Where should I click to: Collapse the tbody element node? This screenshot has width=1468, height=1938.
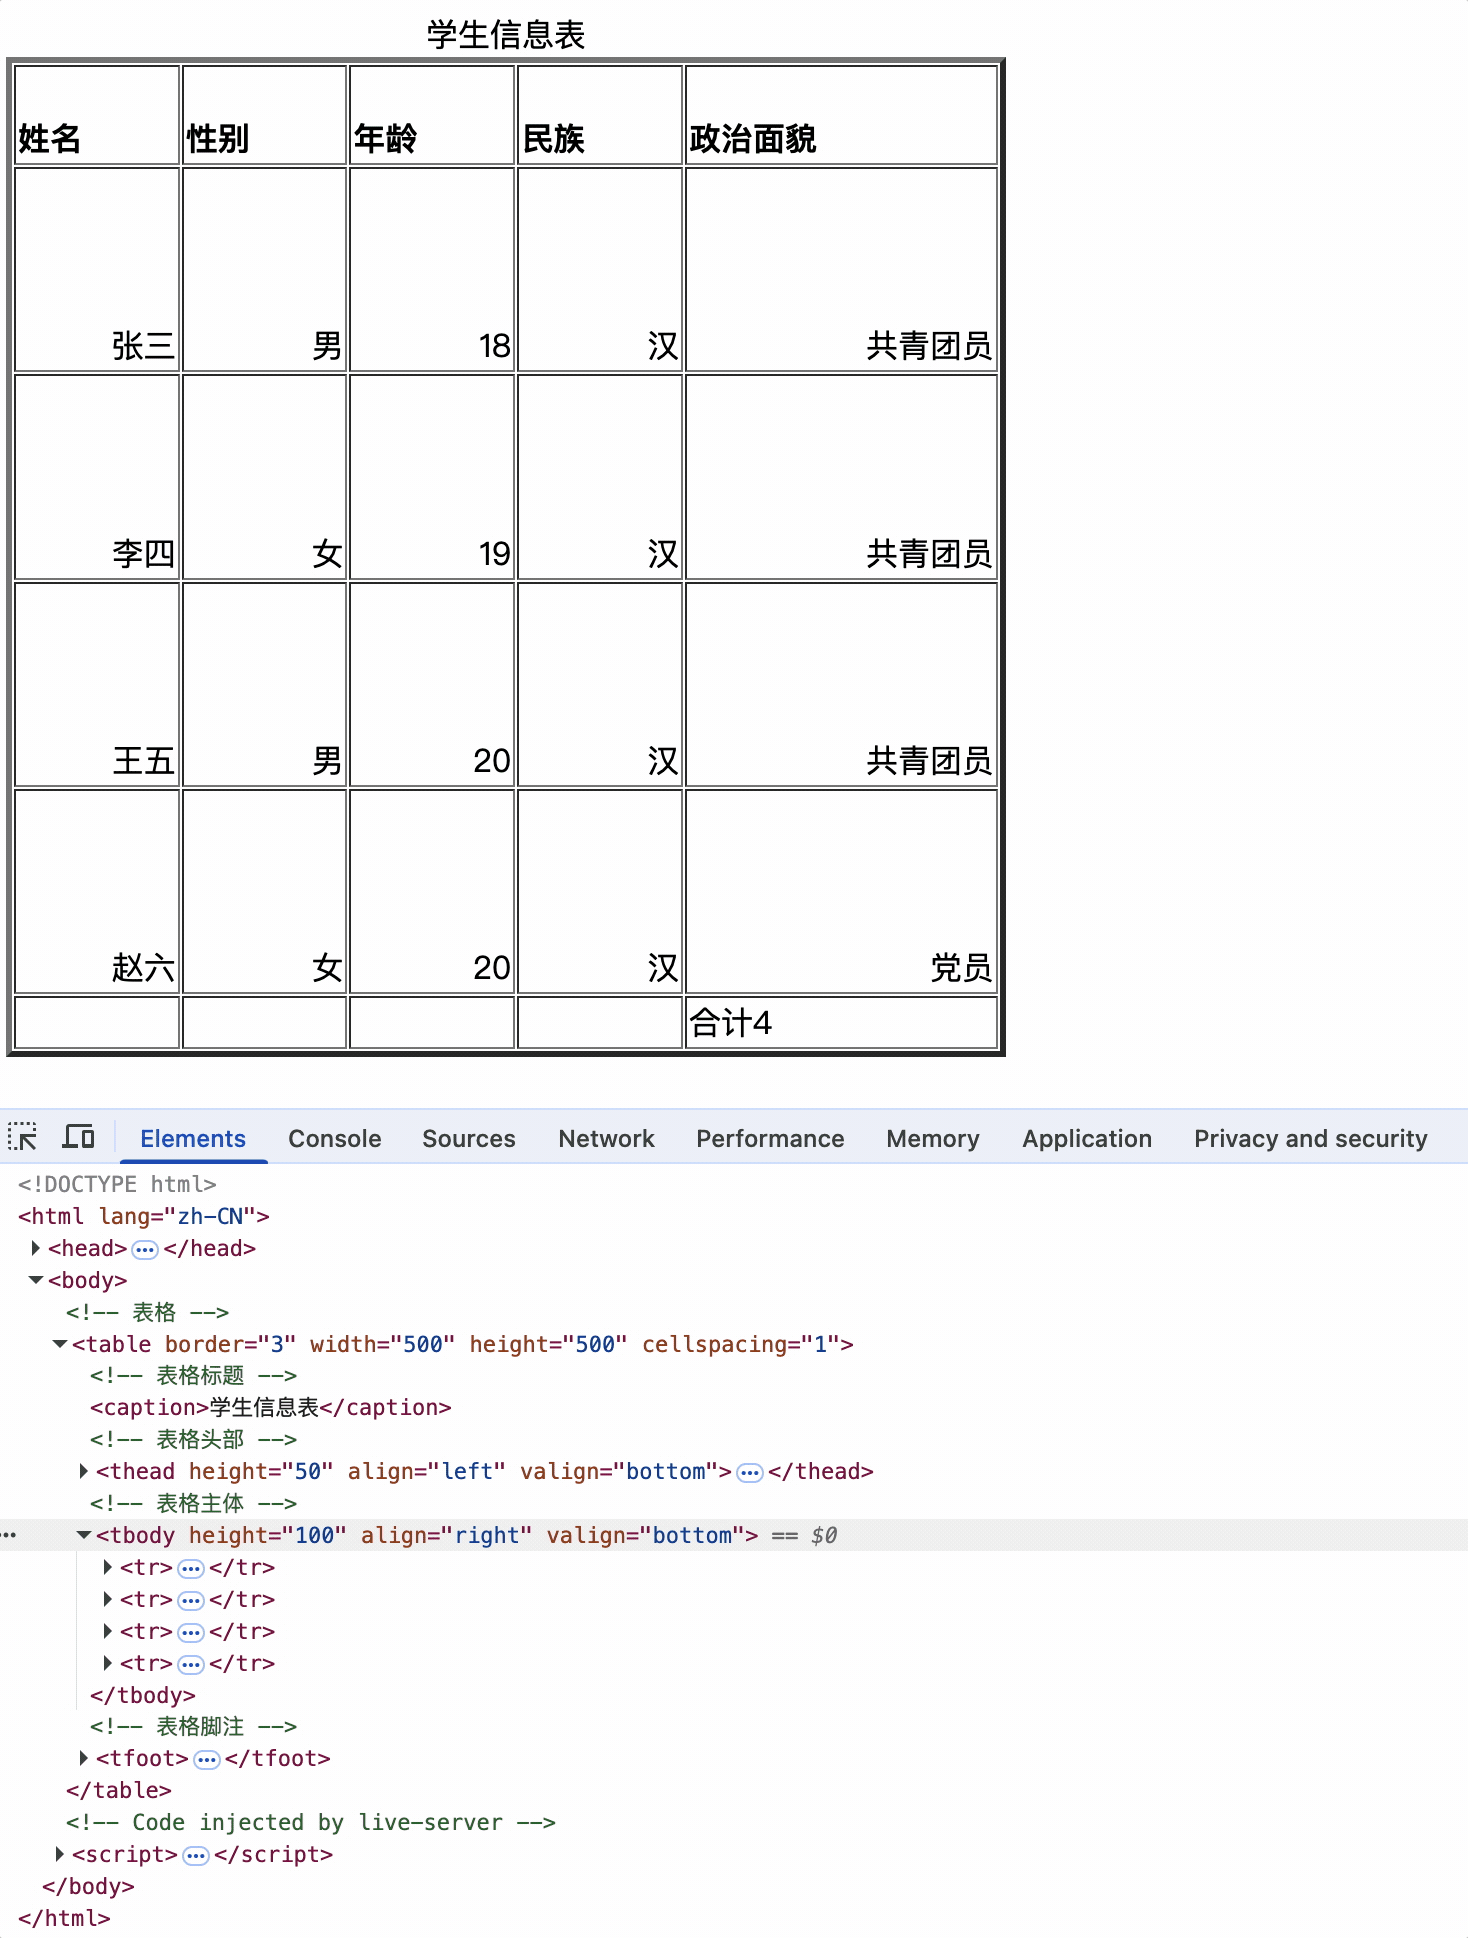(84, 1535)
